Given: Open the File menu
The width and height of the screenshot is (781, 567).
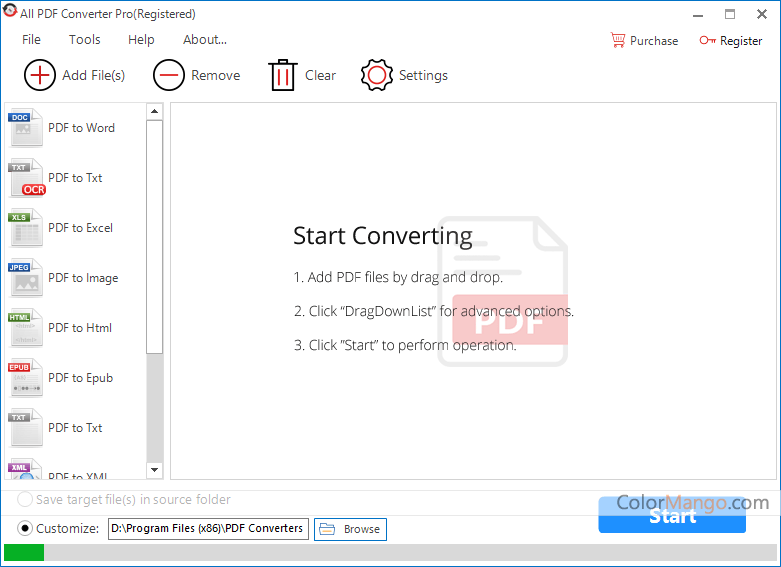Looking at the screenshot, I should click(x=31, y=39).
